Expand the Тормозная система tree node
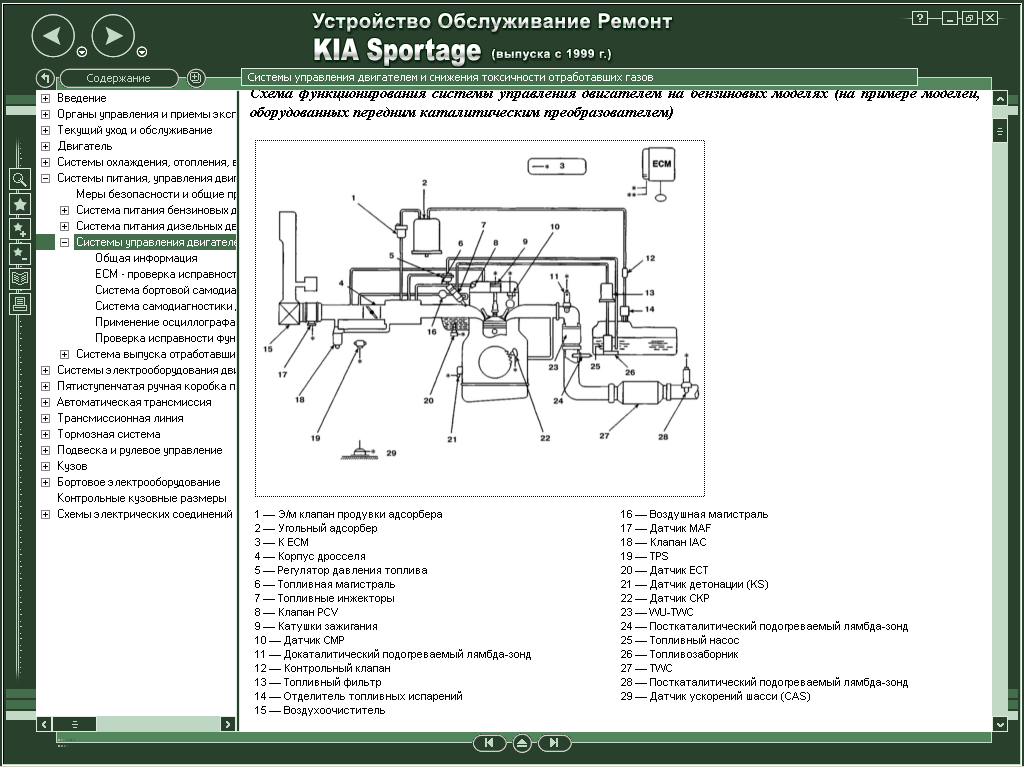This screenshot has height=768, width=1024. [x=45, y=434]
